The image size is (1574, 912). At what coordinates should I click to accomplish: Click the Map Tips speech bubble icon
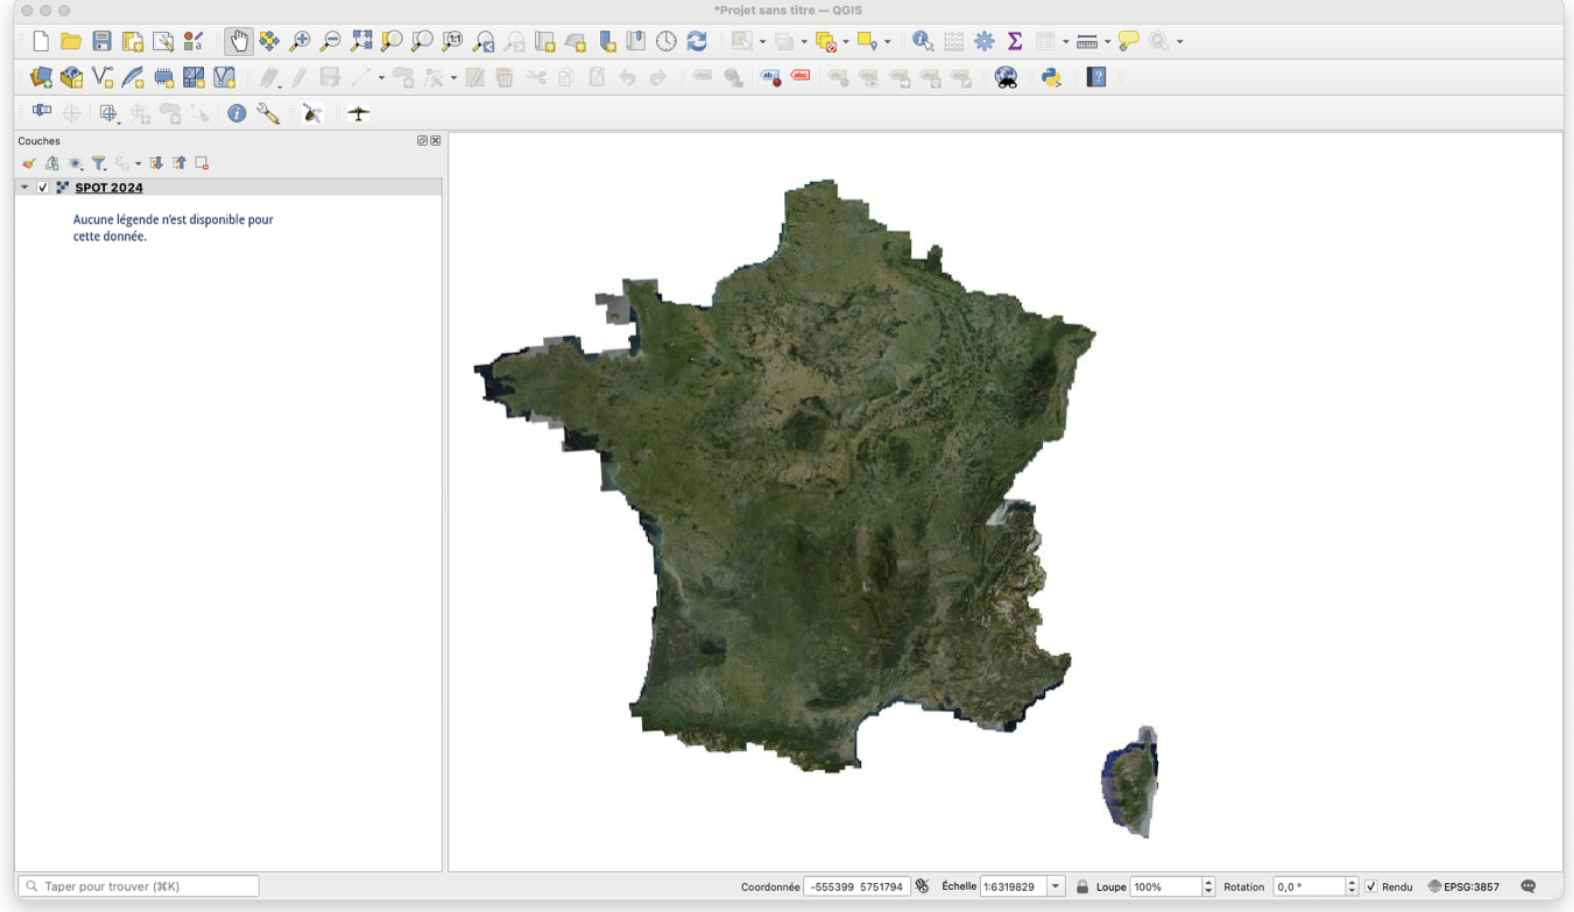point(1128,41)
